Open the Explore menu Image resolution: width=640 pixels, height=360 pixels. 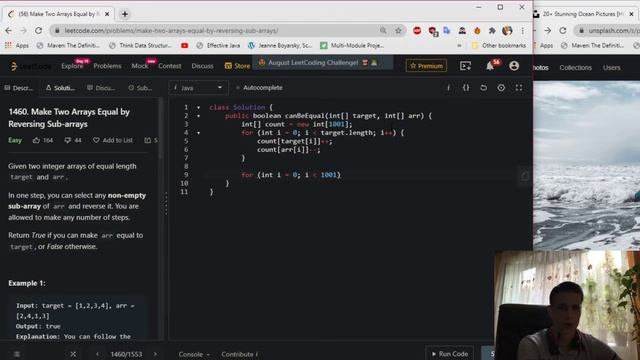(x=72, y=66)
